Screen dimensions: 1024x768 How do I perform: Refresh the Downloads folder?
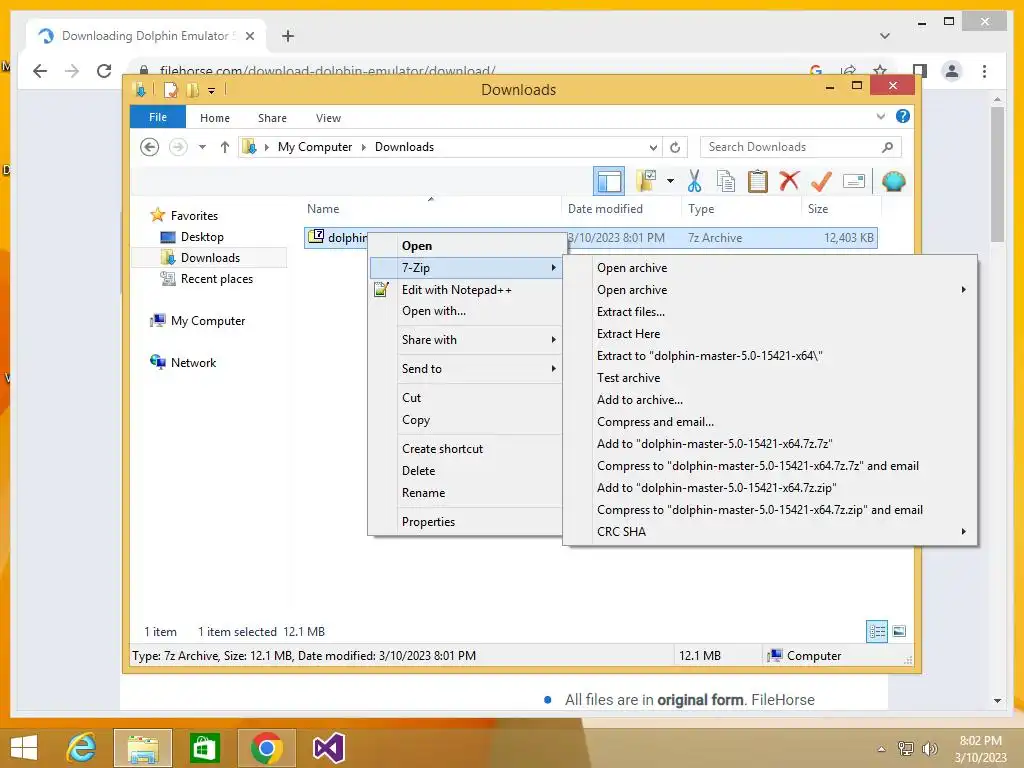tap(675, 147)
